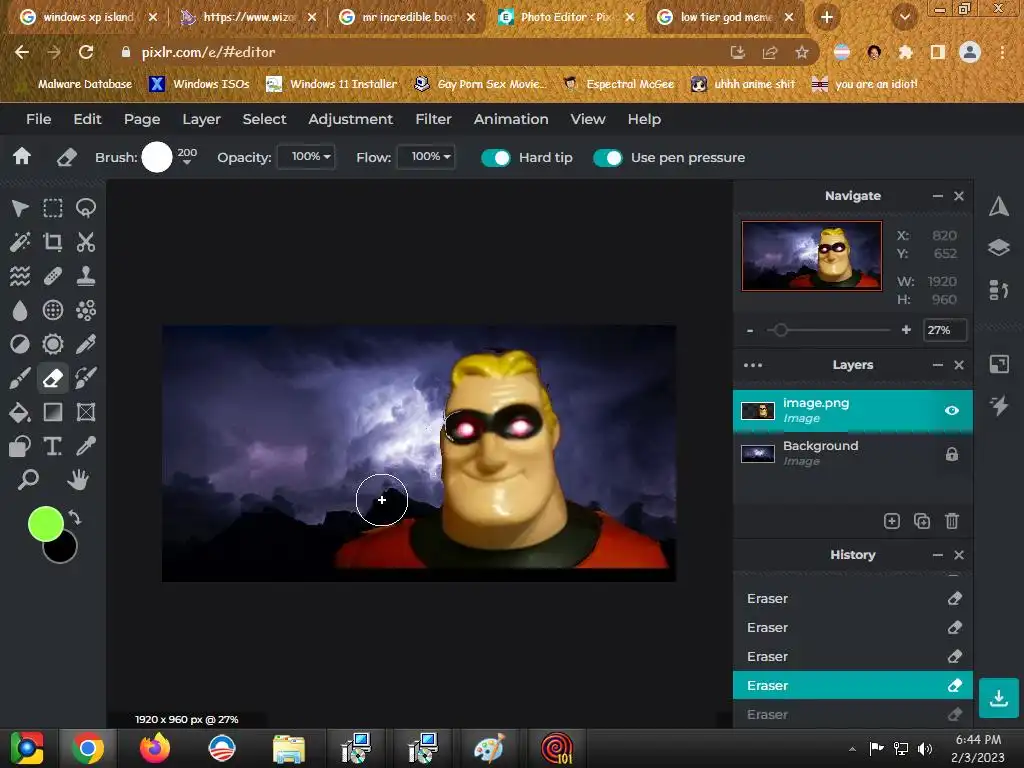Click zoom out minus button in Navigate

click(x=750, y=330)
